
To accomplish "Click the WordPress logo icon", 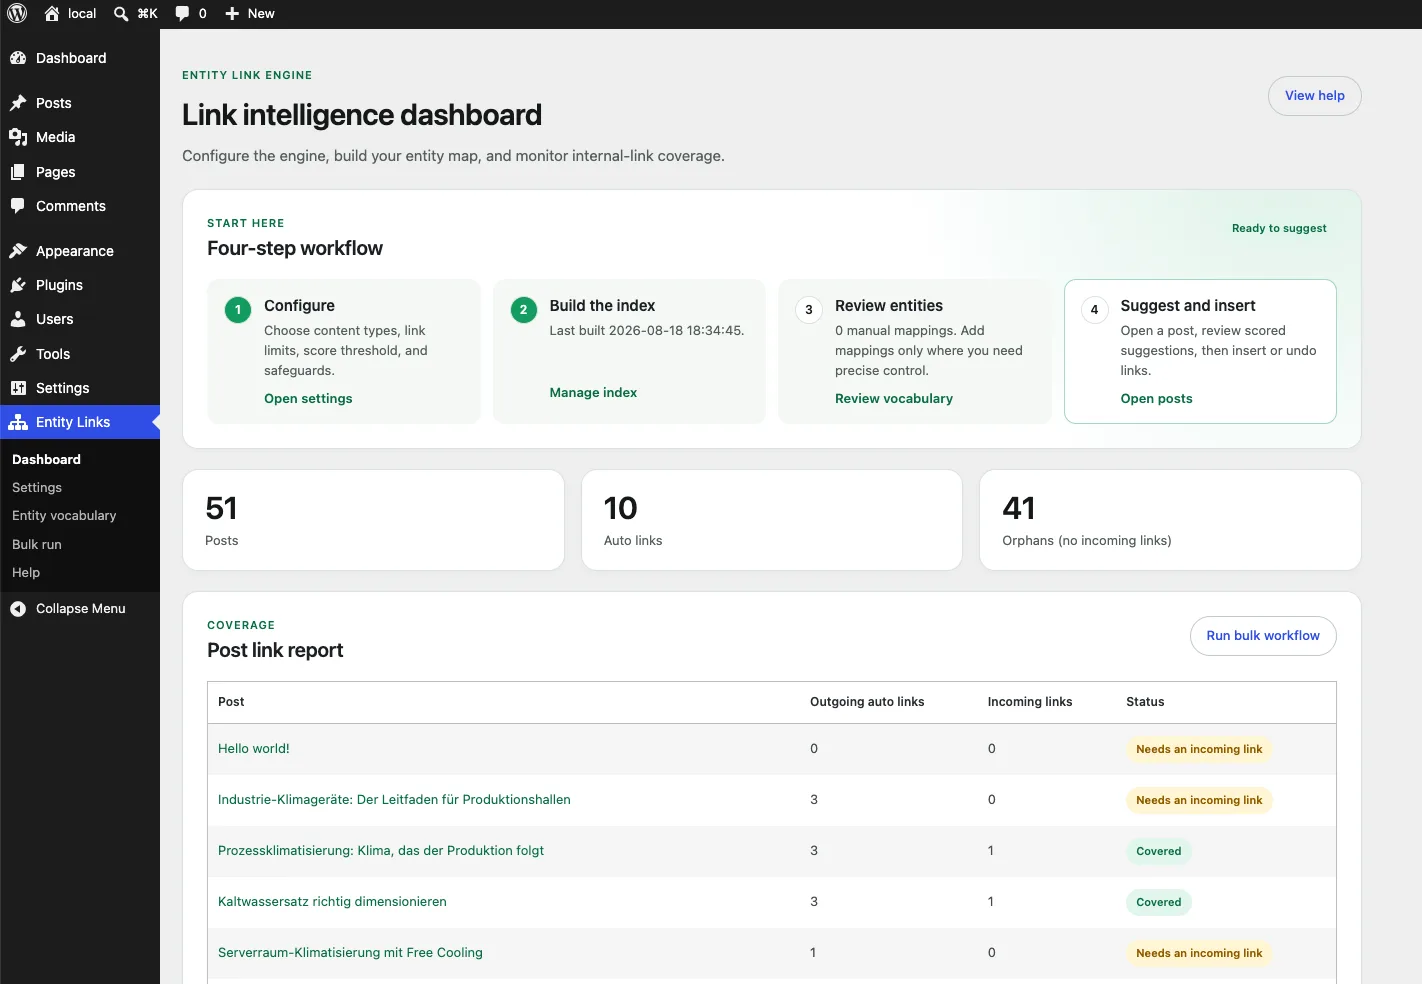I will coord(17,13).
